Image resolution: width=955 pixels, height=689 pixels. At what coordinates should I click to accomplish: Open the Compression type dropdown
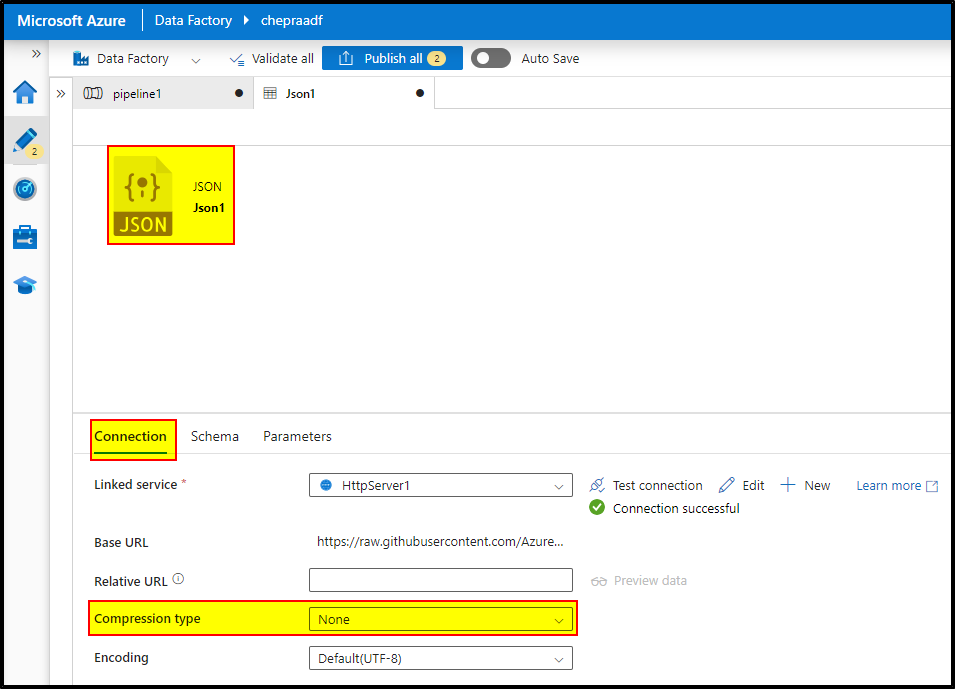click(440, 620)
